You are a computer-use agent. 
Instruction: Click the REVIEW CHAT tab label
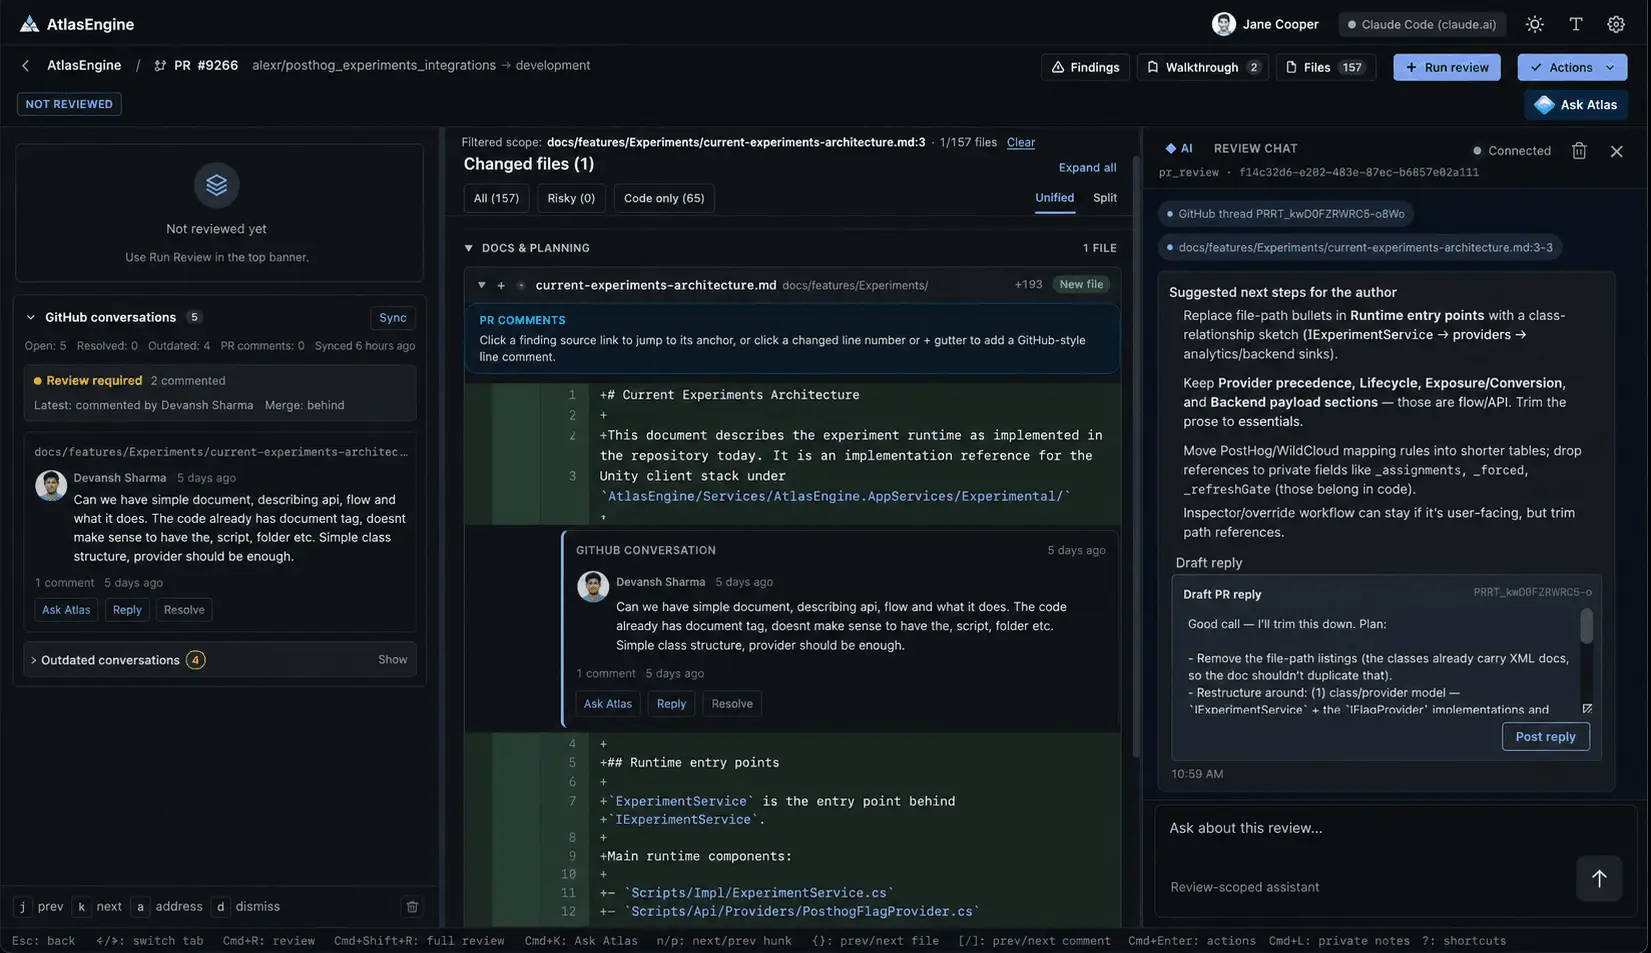tap(1255, 148)
